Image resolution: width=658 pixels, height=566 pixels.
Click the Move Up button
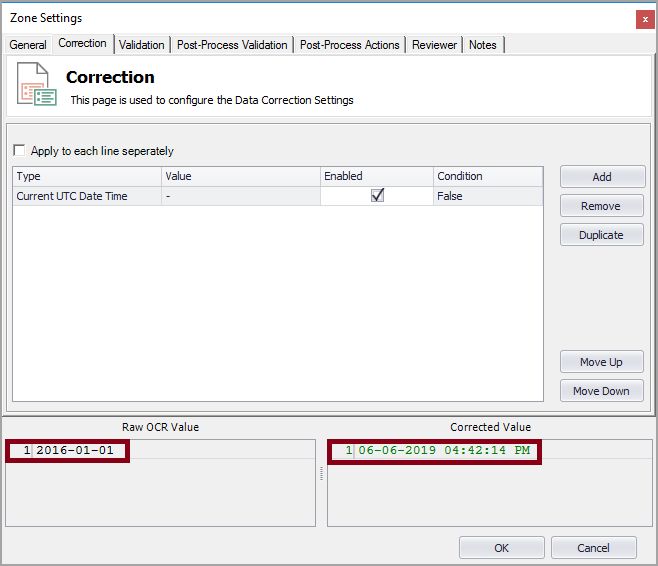point(602,362)
